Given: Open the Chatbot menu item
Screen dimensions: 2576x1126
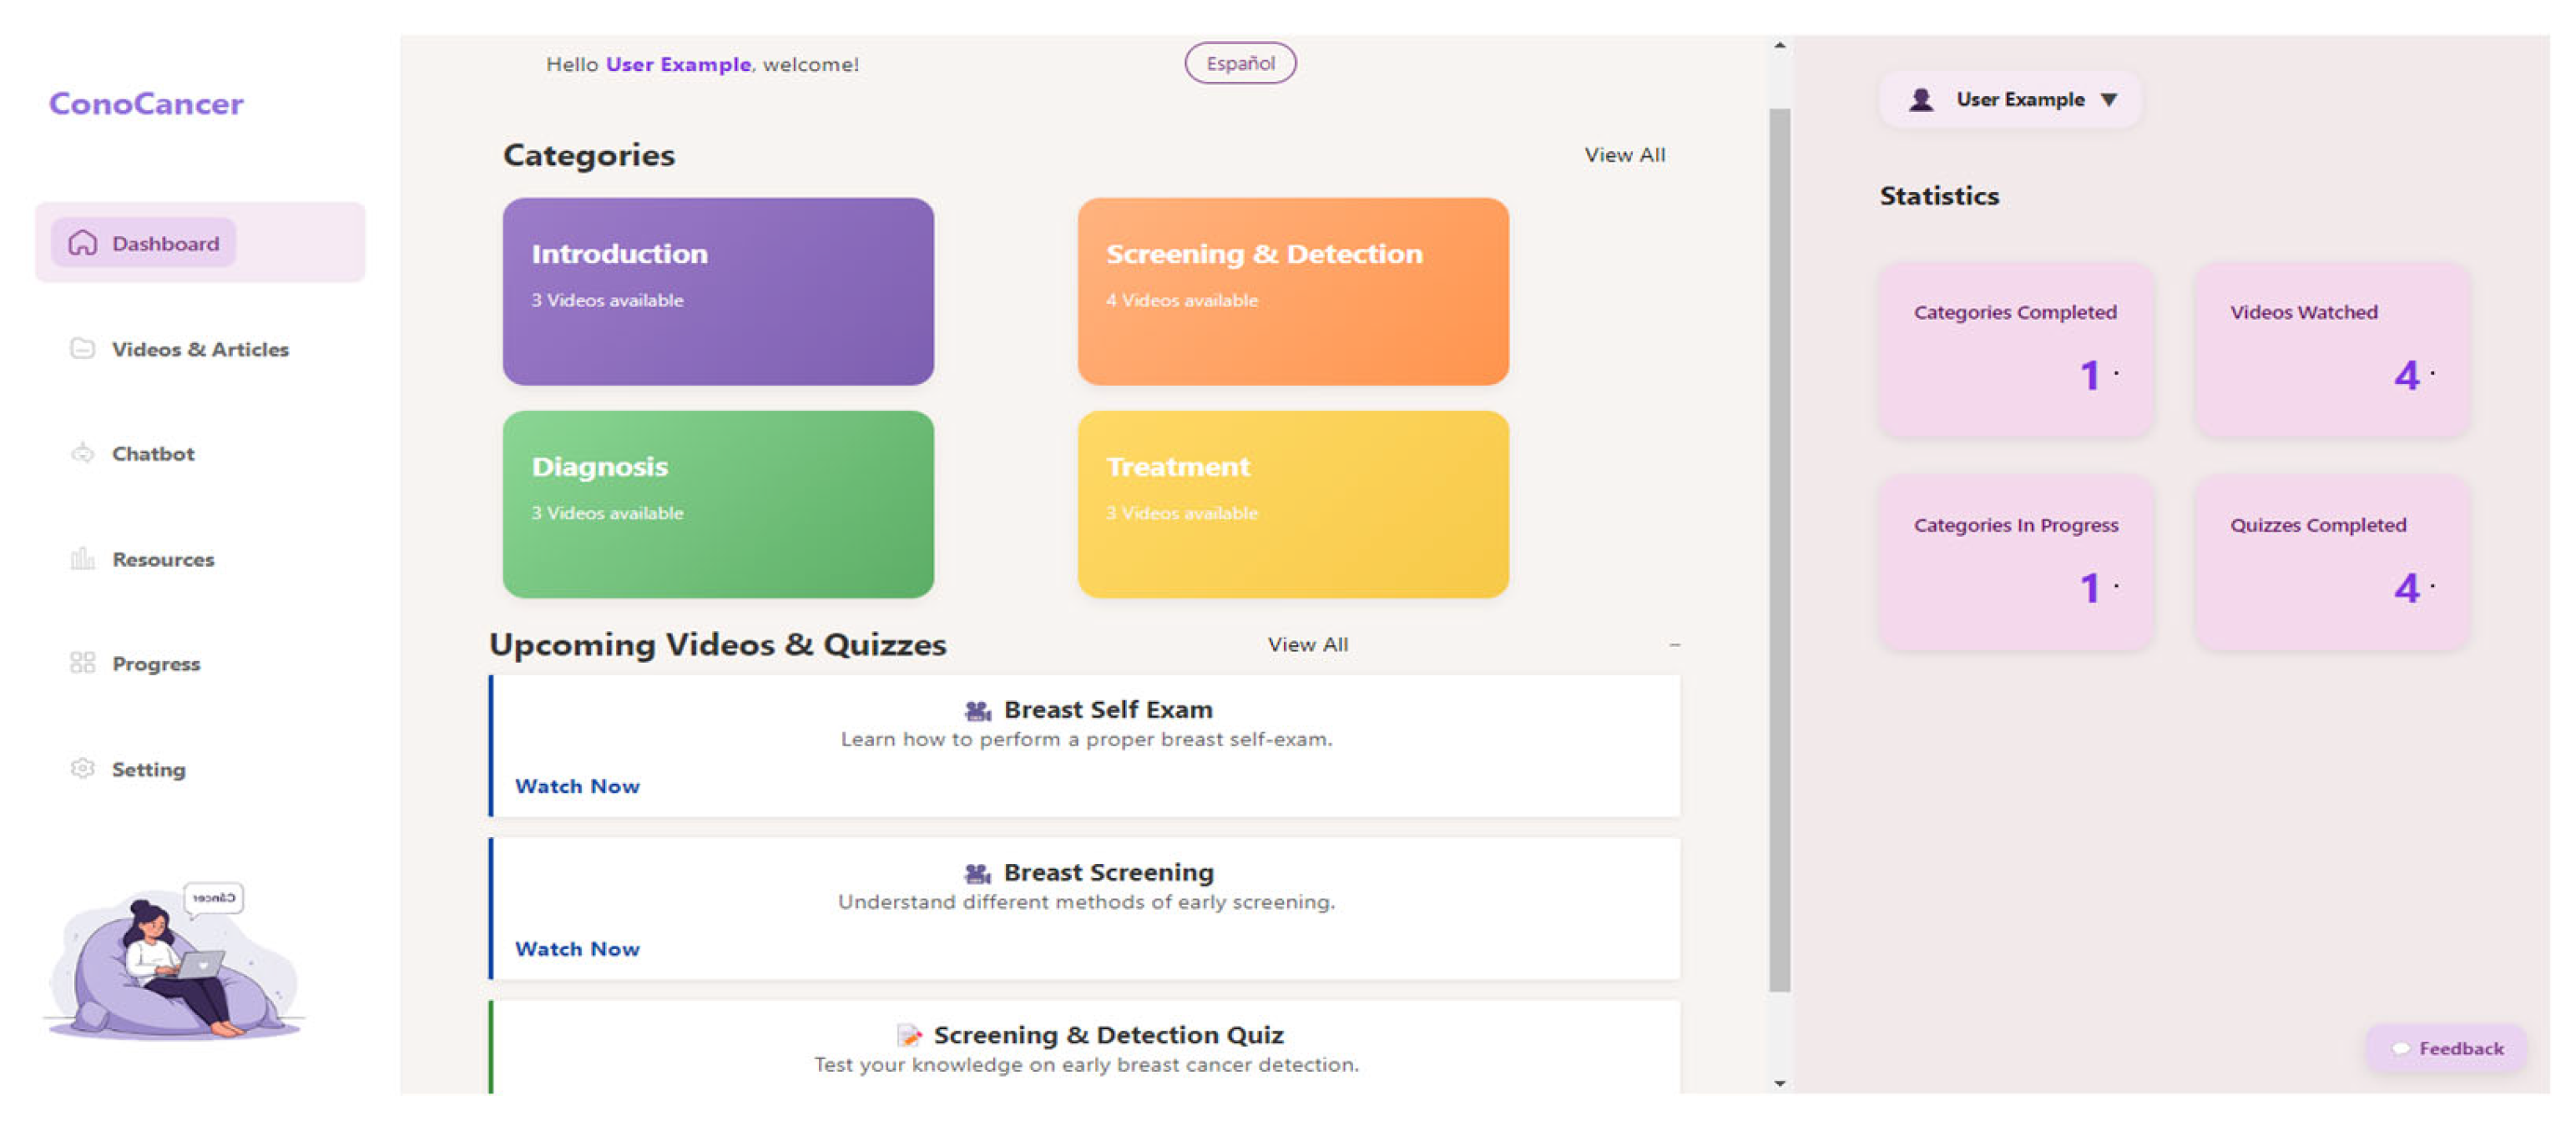Looking at the screenshot, I should 152,454.
